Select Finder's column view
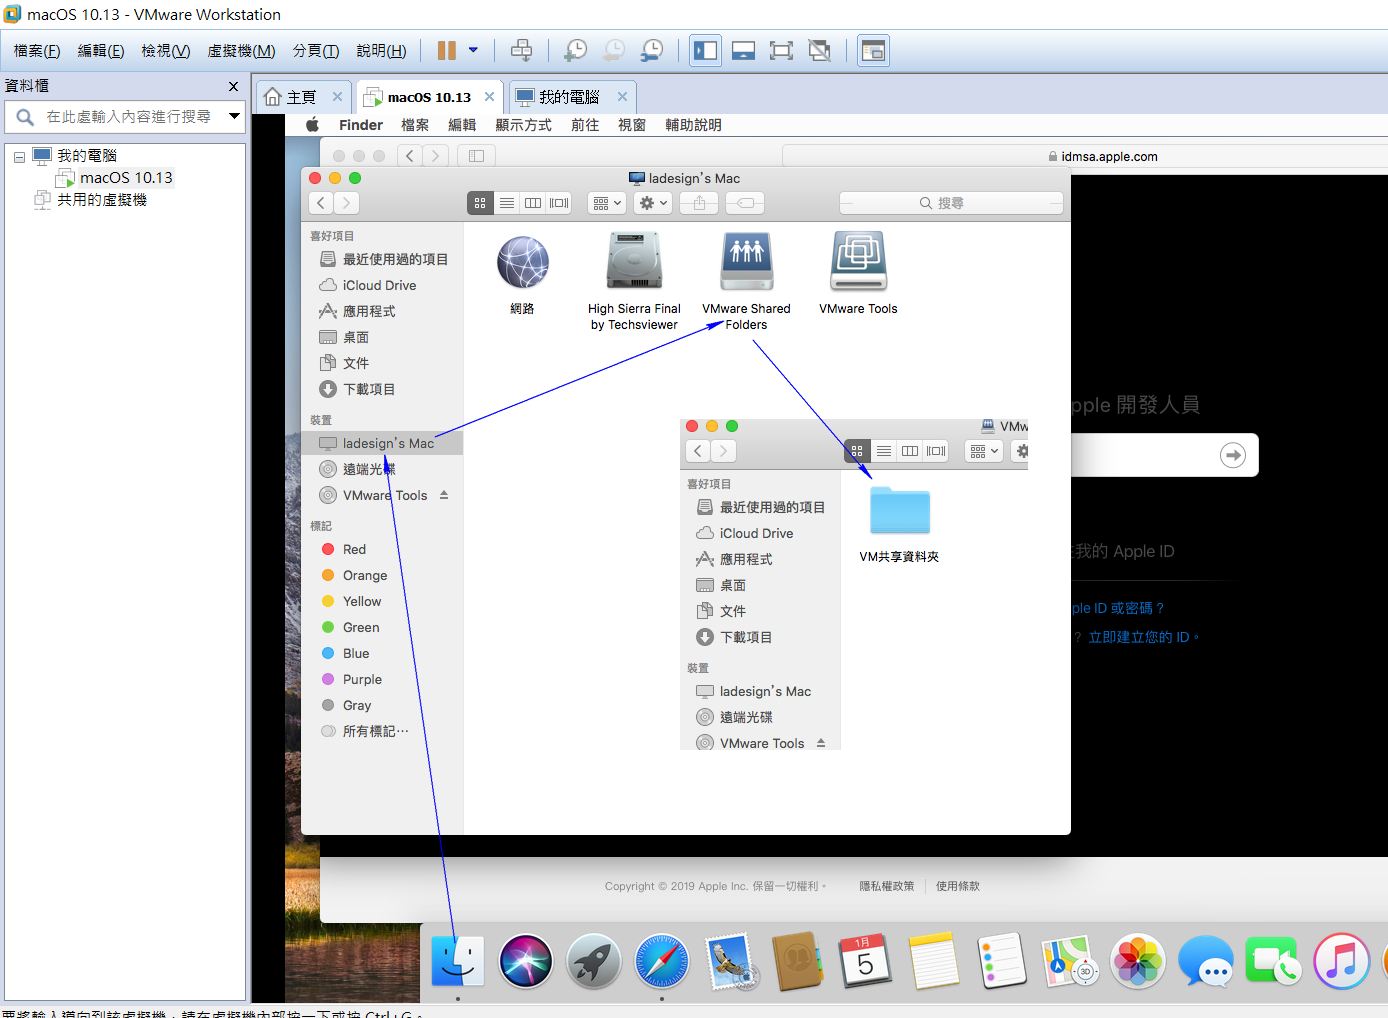 (x=533, y=202)
